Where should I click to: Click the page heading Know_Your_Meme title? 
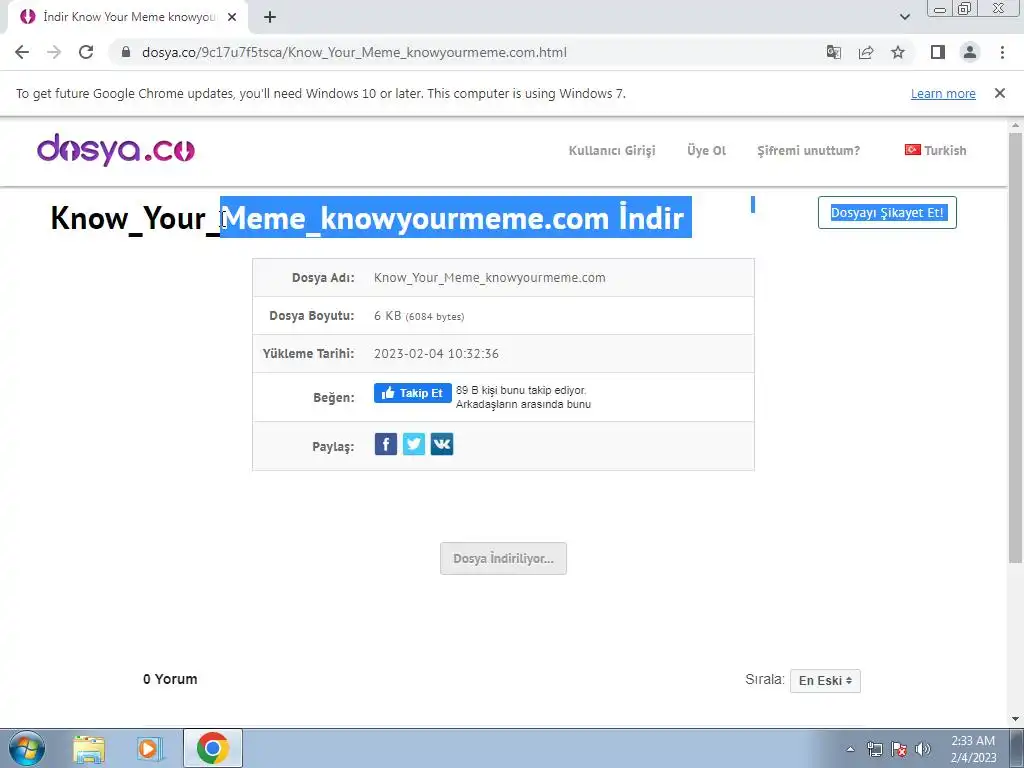click(x=368, y=217)
